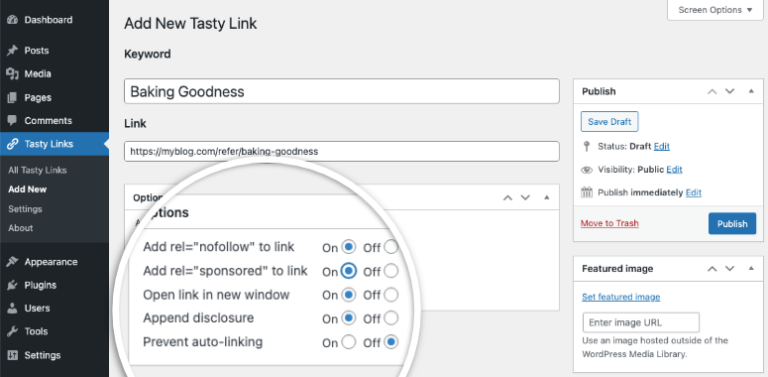Open the Plugins plug icon

(13, 285)
